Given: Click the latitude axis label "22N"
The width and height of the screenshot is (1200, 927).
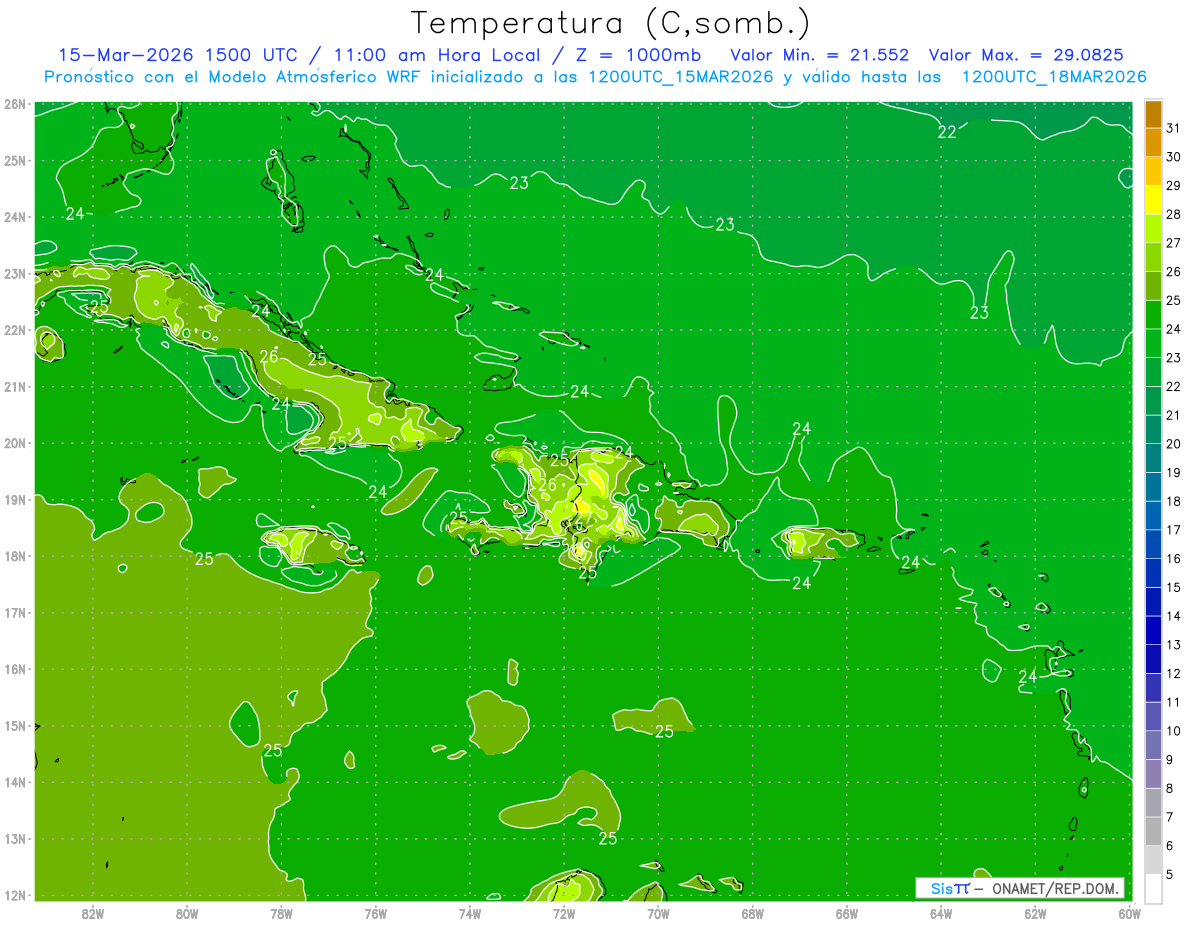Looking at the screenshot, I should pos(14,330).
